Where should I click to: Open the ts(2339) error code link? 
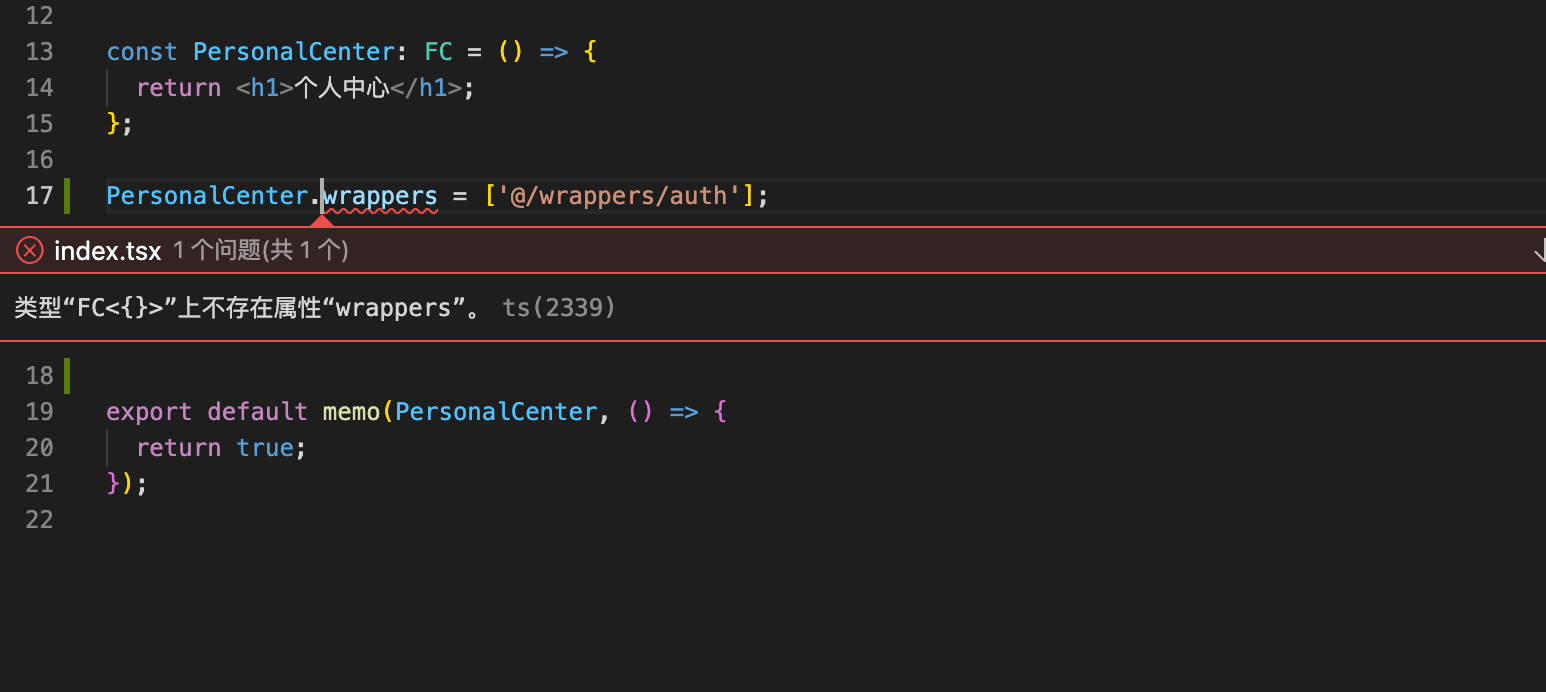point(557,307)
